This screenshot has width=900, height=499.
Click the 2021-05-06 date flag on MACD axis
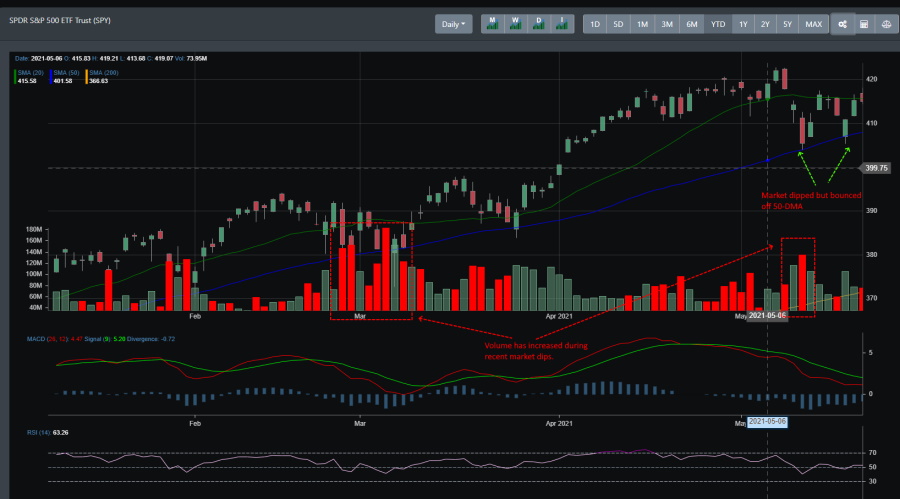(x=767, y=422)
